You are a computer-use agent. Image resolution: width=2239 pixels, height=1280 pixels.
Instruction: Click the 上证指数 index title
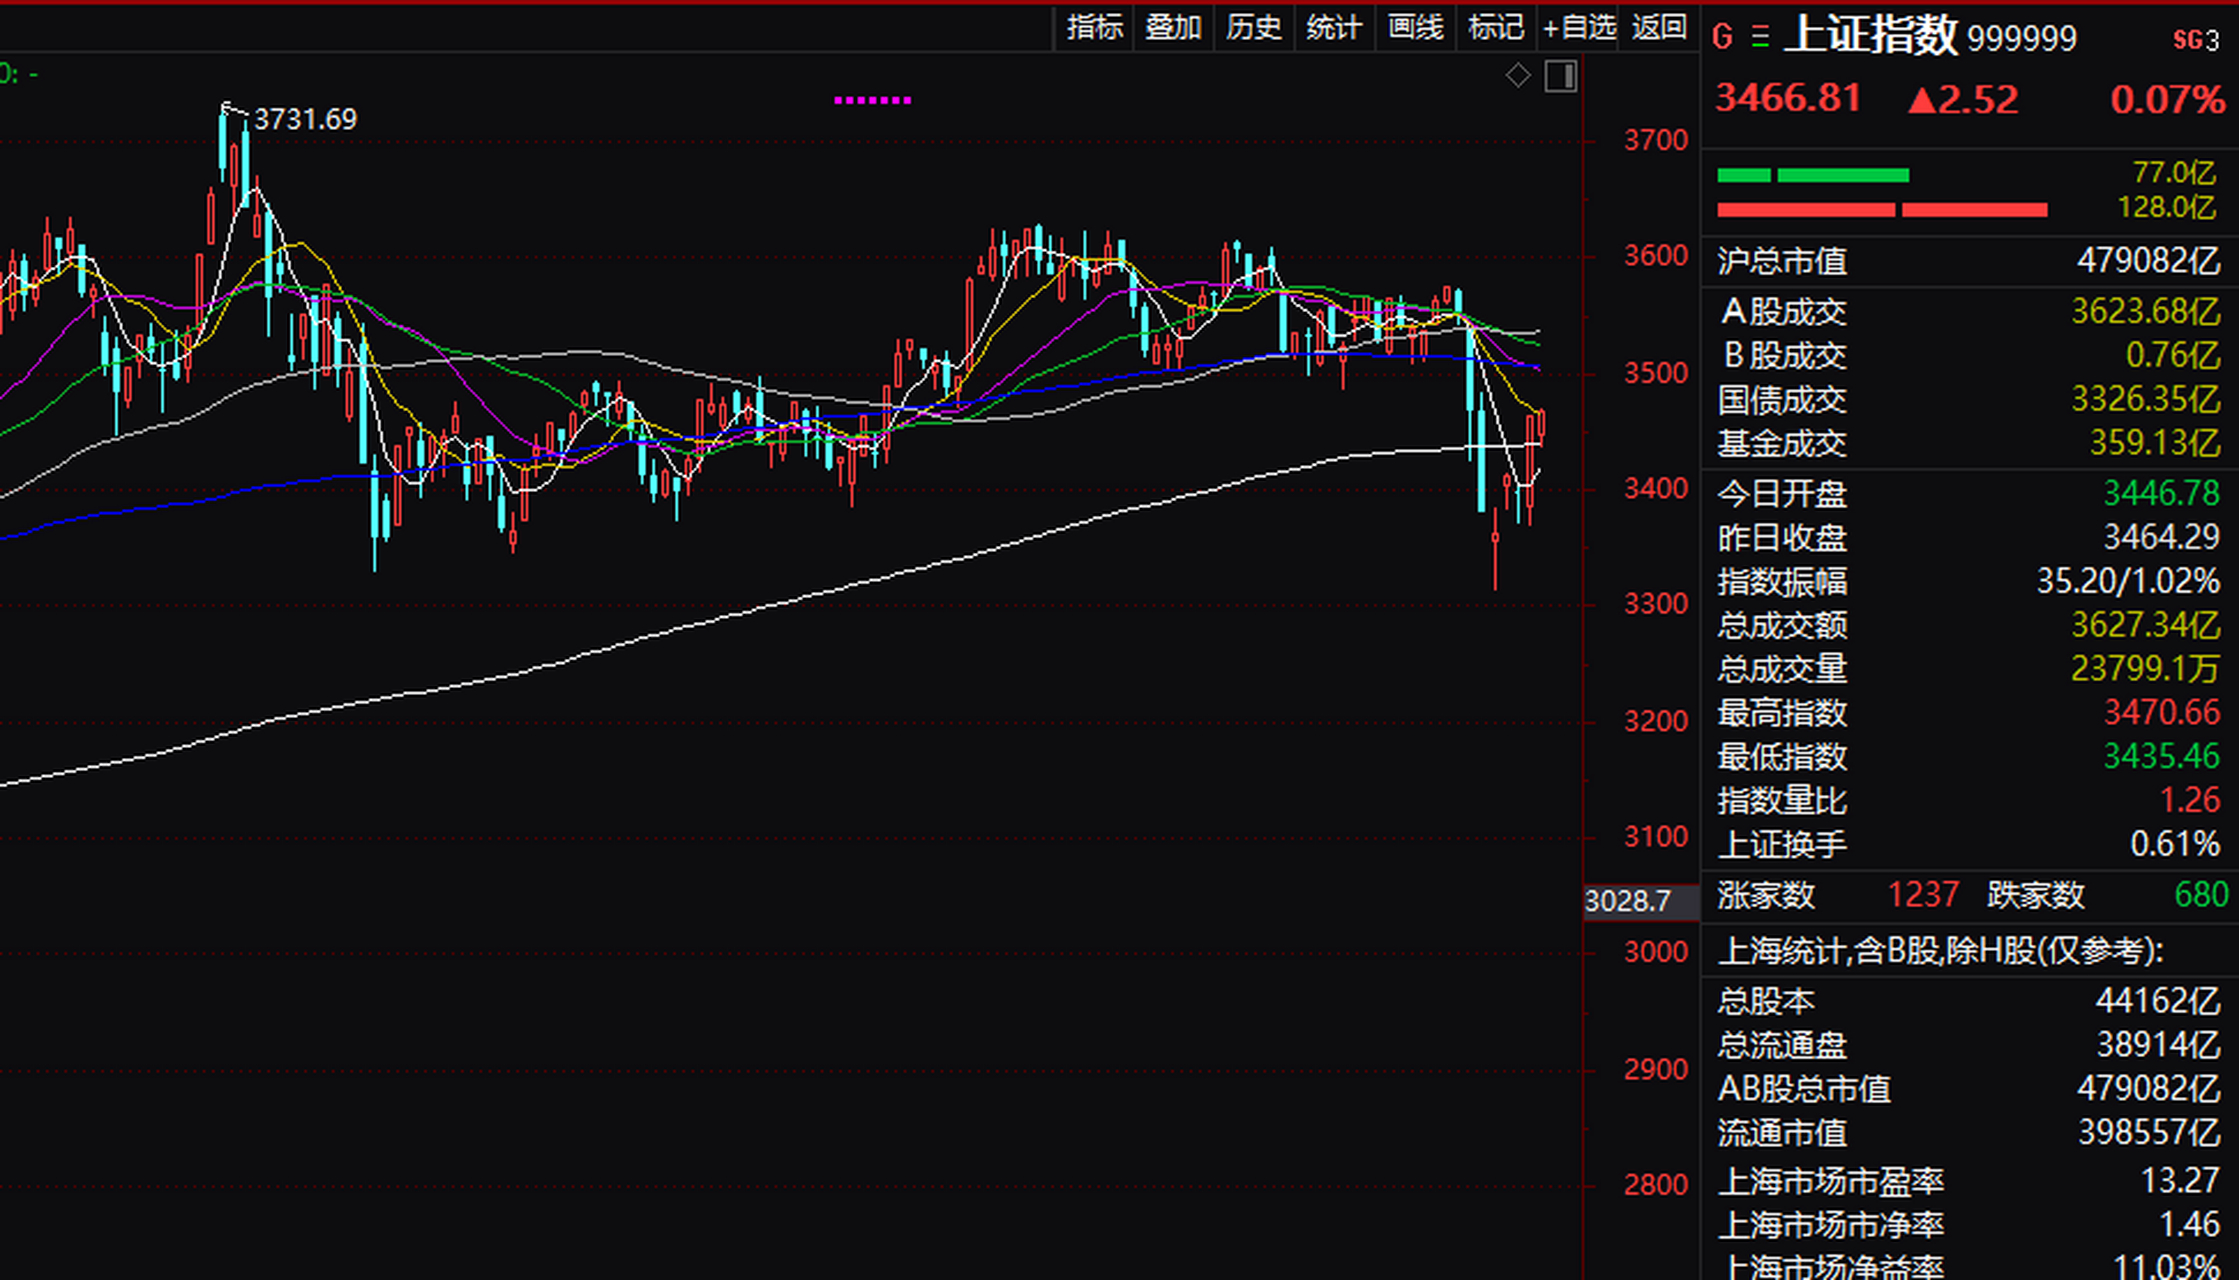click(1870, 35)
